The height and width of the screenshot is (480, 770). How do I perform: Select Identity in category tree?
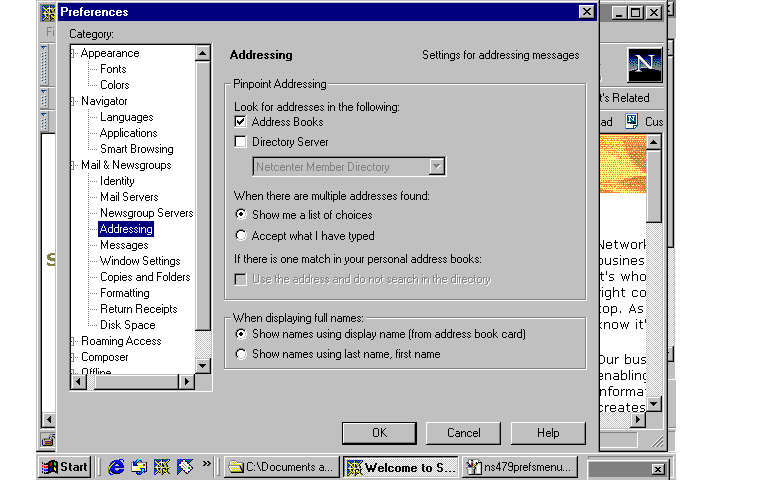(117, 181)
